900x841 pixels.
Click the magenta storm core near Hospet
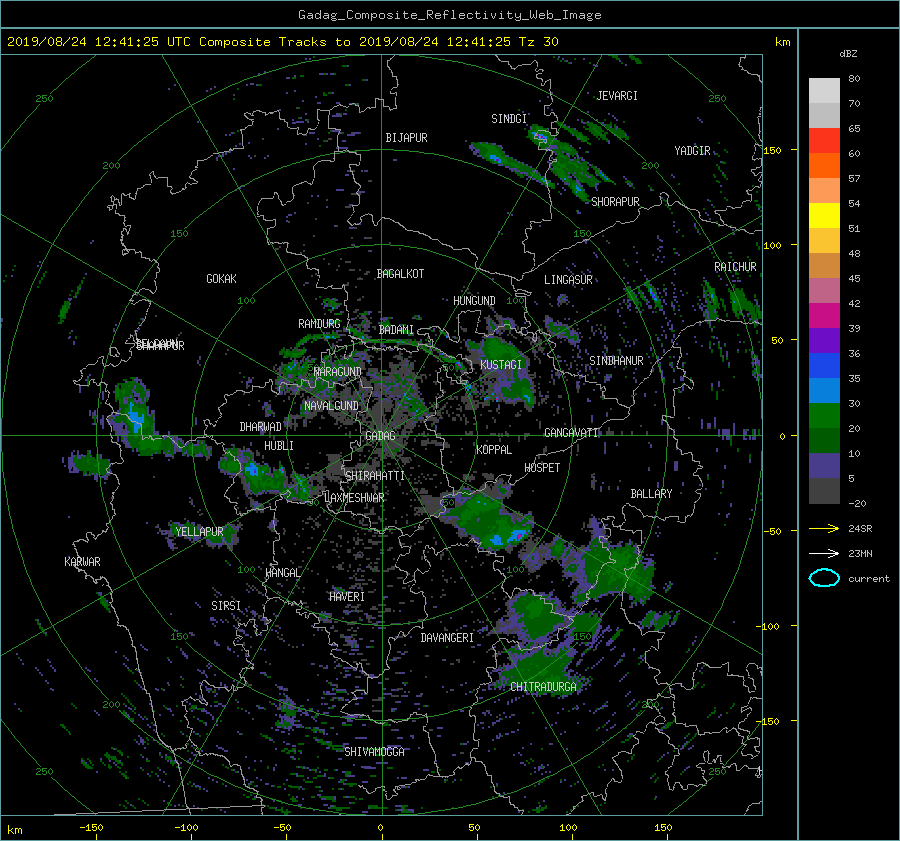[518, 536]
